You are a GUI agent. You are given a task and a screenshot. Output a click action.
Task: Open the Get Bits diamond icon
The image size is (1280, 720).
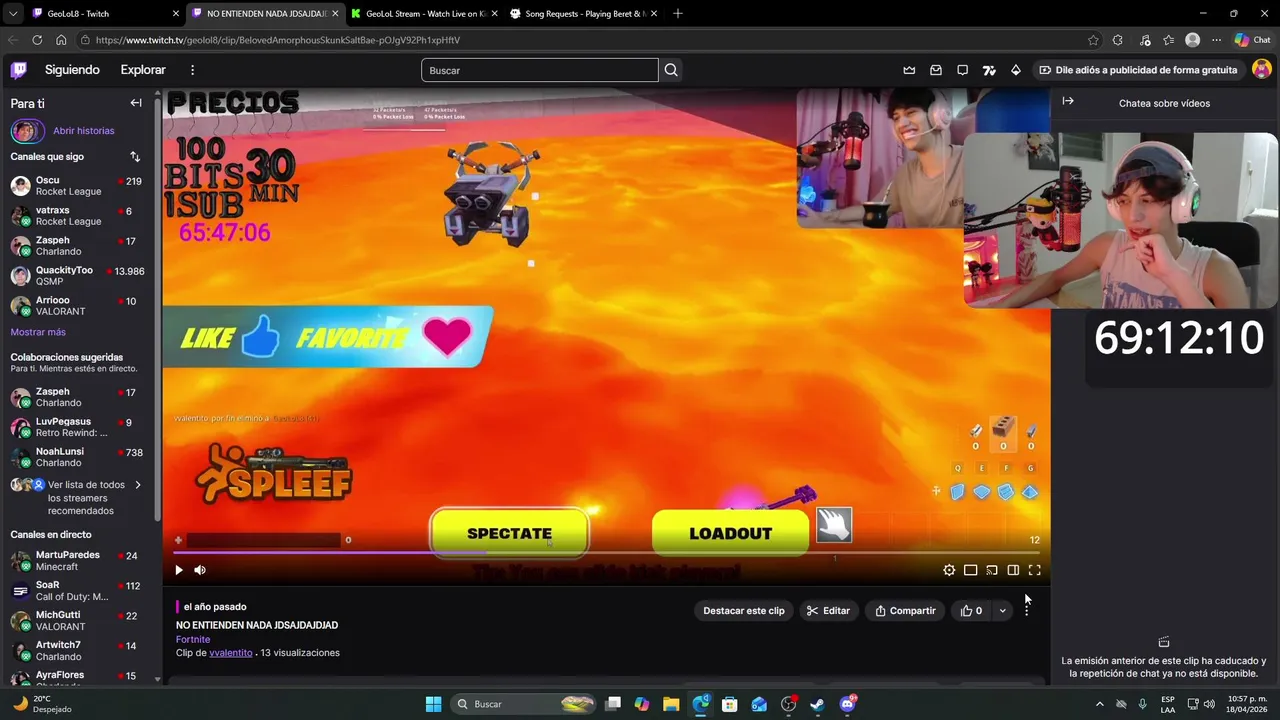pos(1016,70)
